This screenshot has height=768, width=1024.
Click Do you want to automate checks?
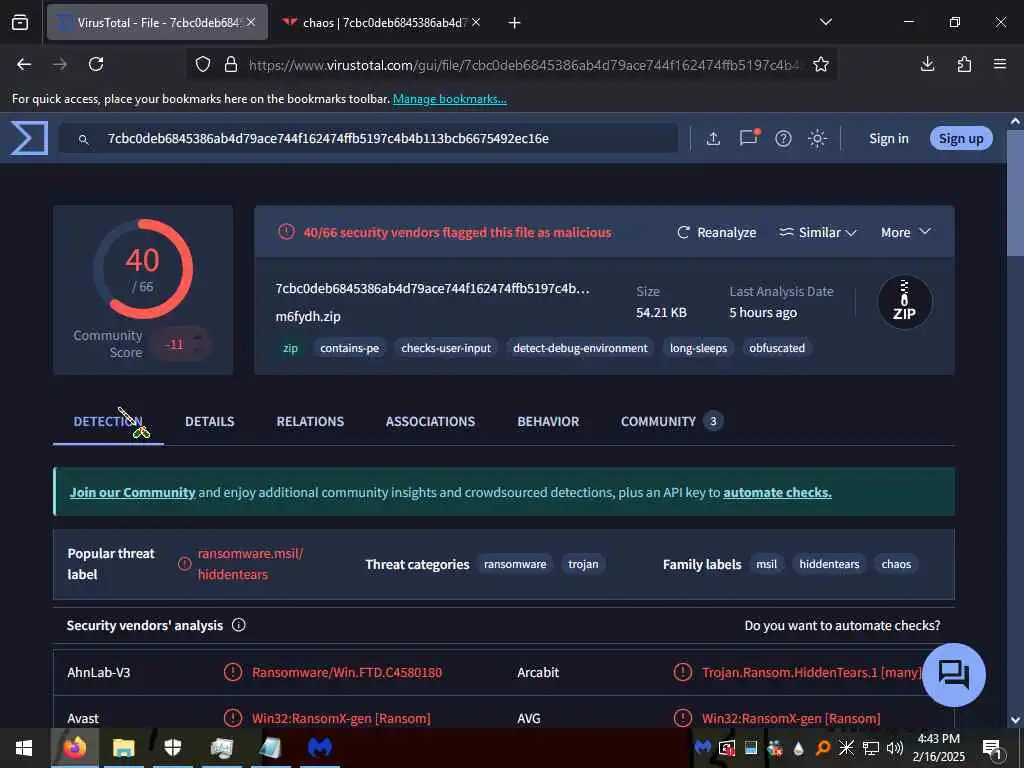click(x=842, y=626)
